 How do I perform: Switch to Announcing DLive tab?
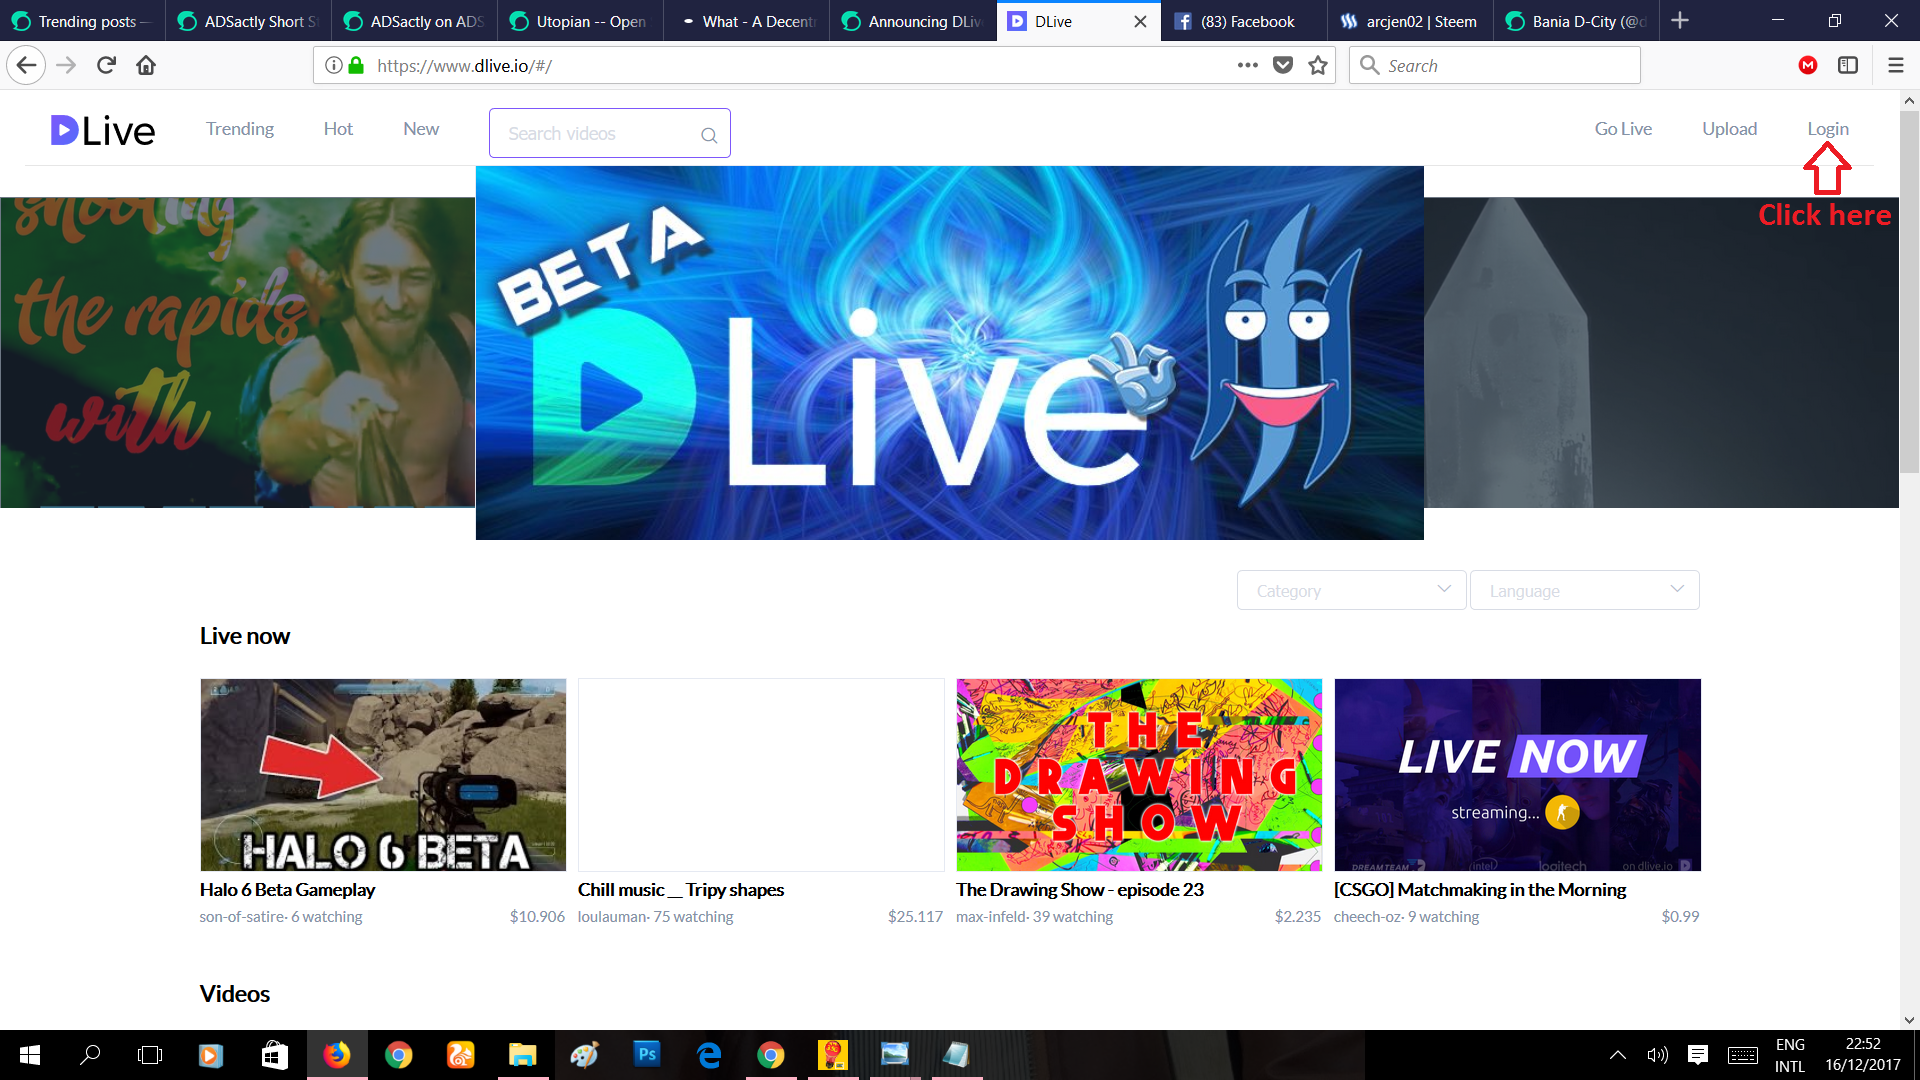click(912, 21)
